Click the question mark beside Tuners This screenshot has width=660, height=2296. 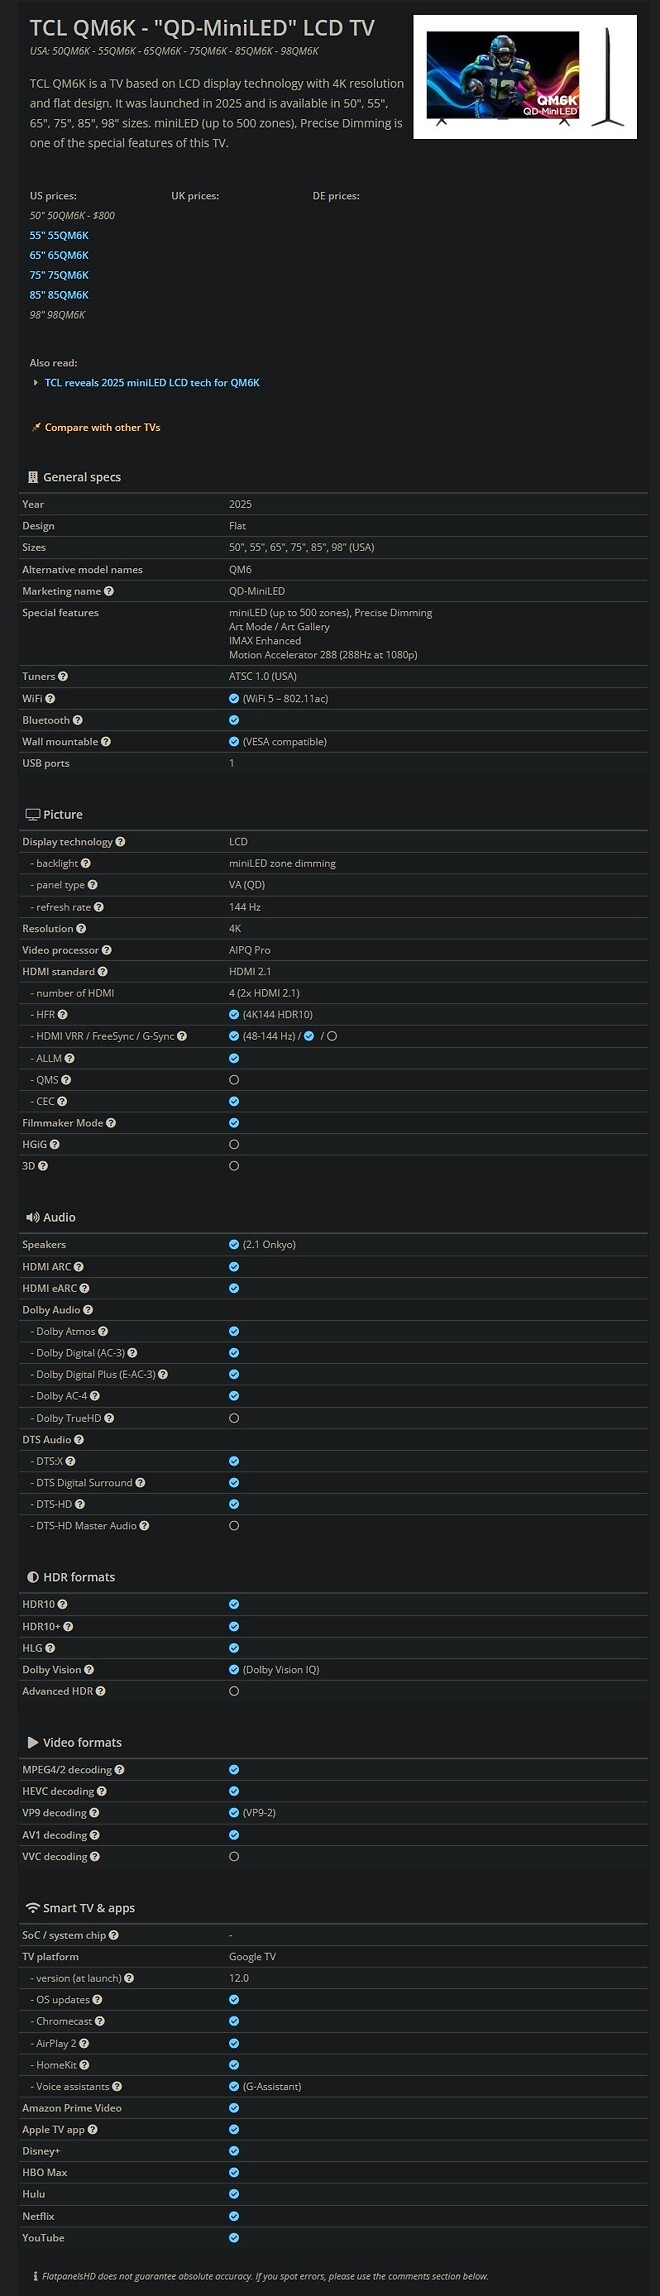click(x=63, y=677)
